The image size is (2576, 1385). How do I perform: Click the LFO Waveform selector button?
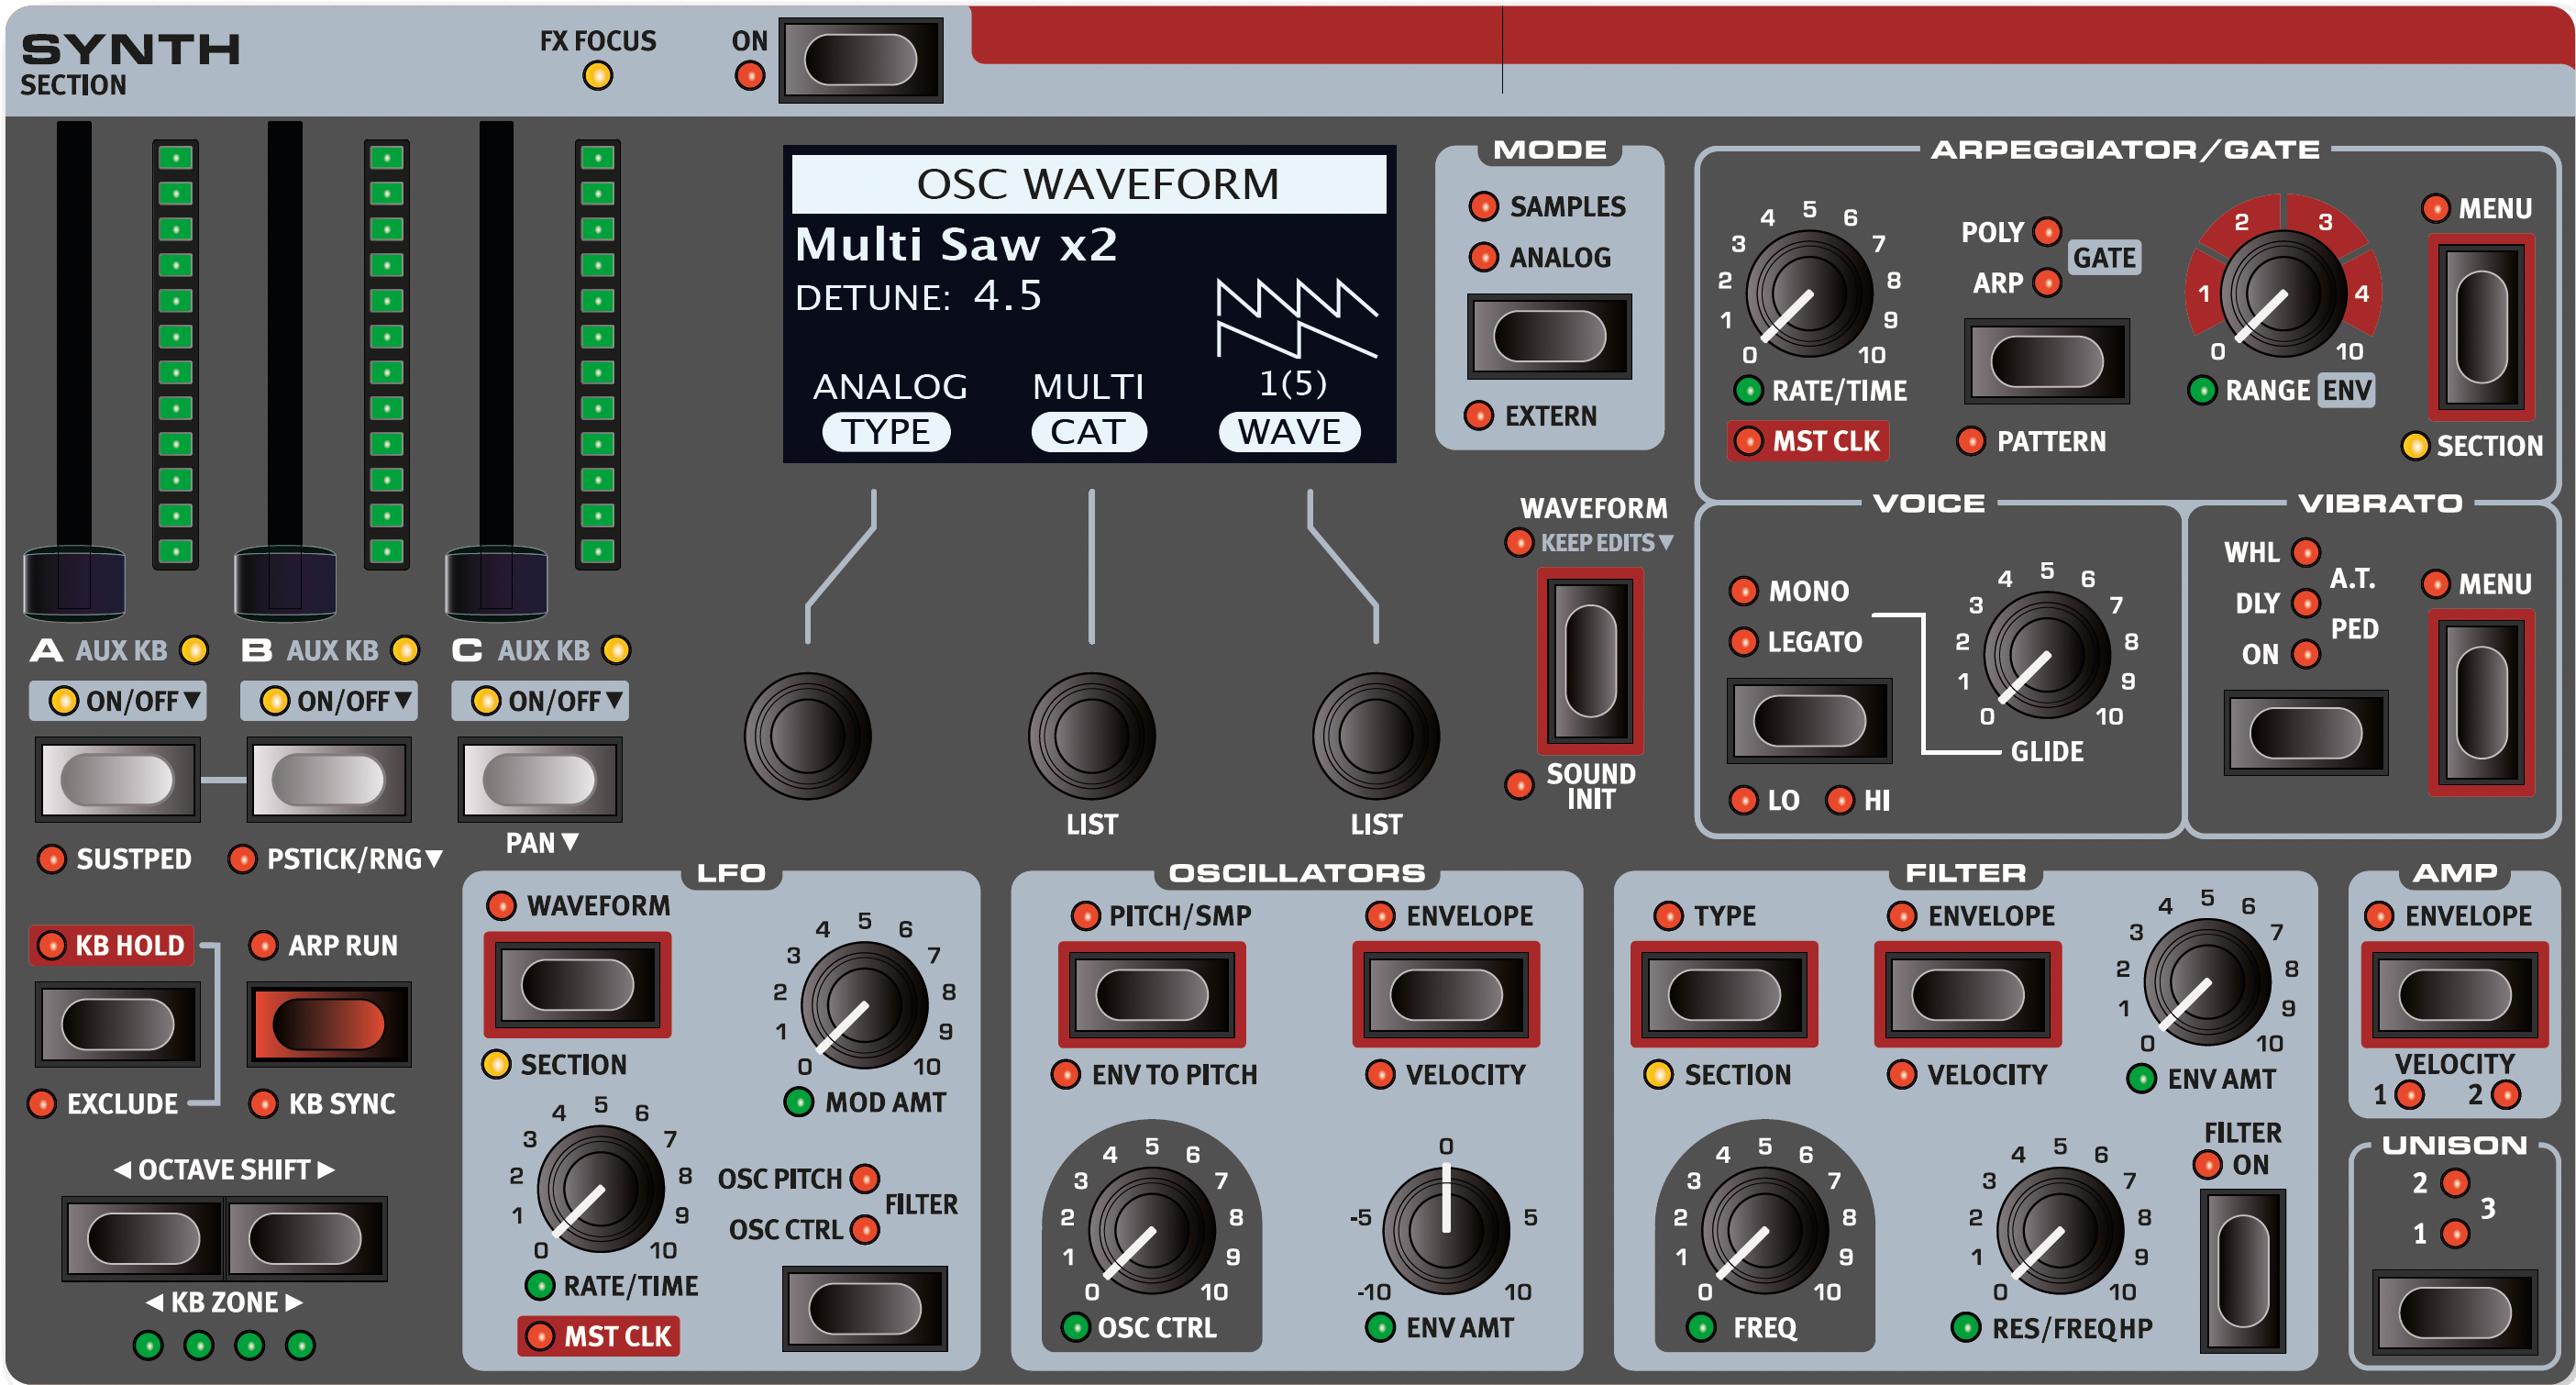(x=577, y=985)
